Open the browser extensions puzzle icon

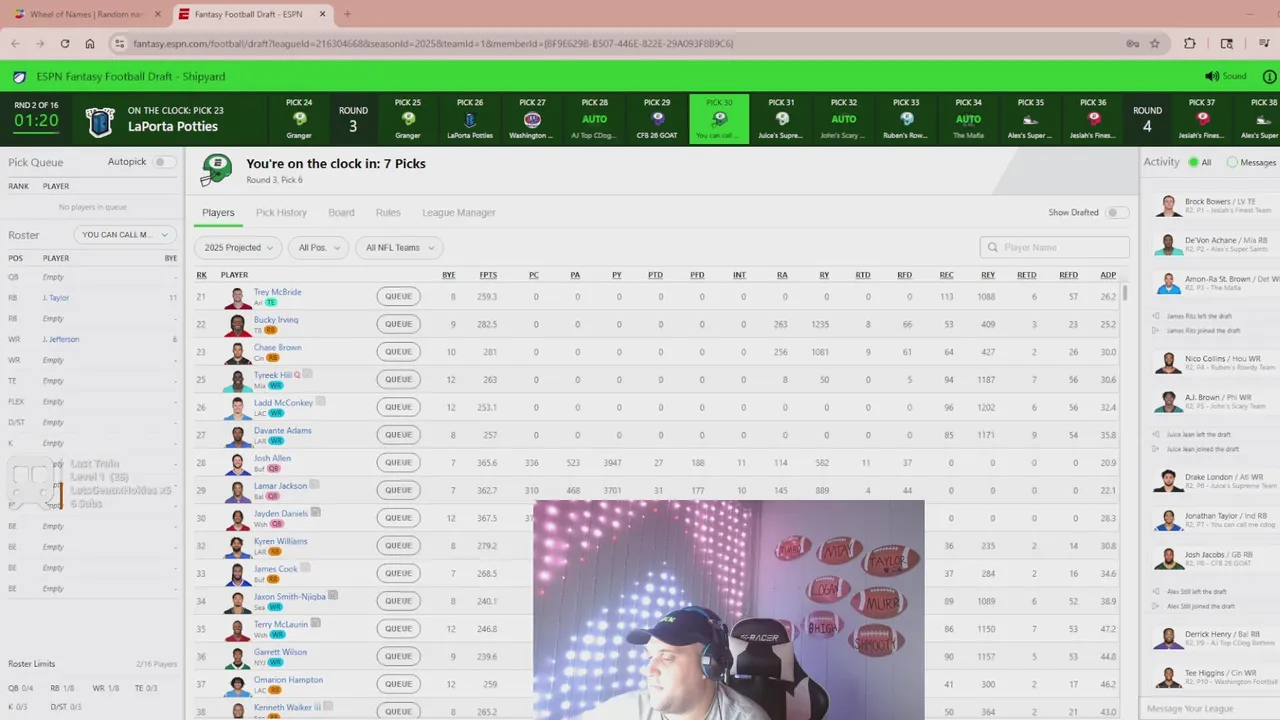[x=1190, y=44]
